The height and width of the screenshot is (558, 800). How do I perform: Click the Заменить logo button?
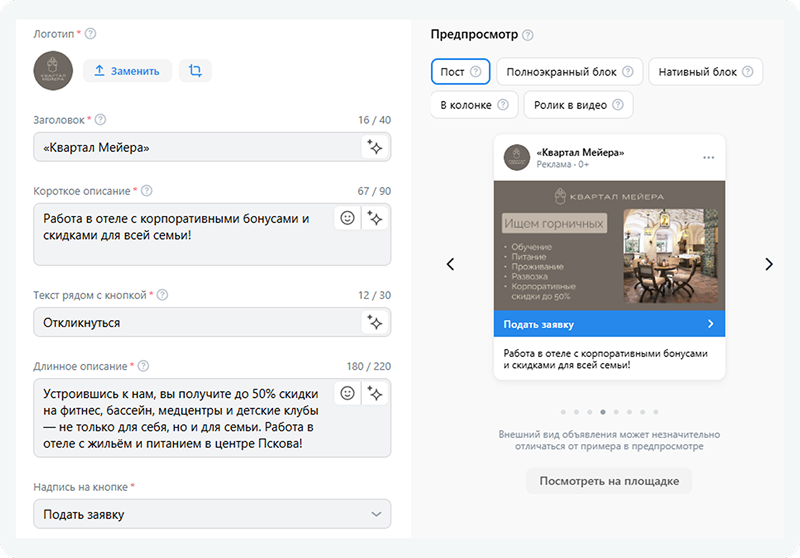pos(127,71)
